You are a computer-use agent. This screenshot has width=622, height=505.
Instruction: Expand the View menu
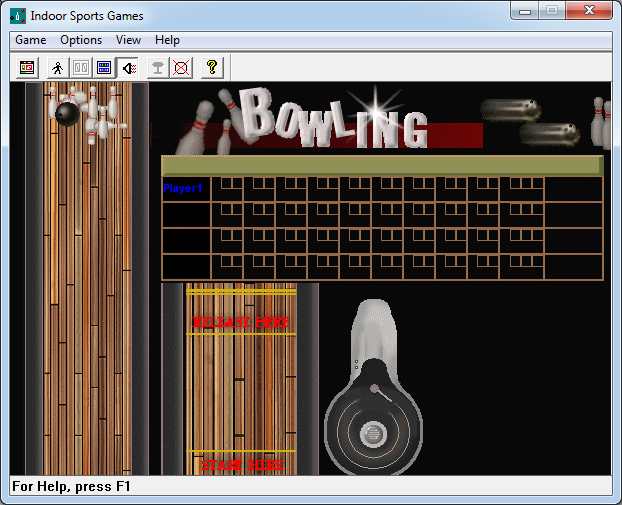coord(128,40)
